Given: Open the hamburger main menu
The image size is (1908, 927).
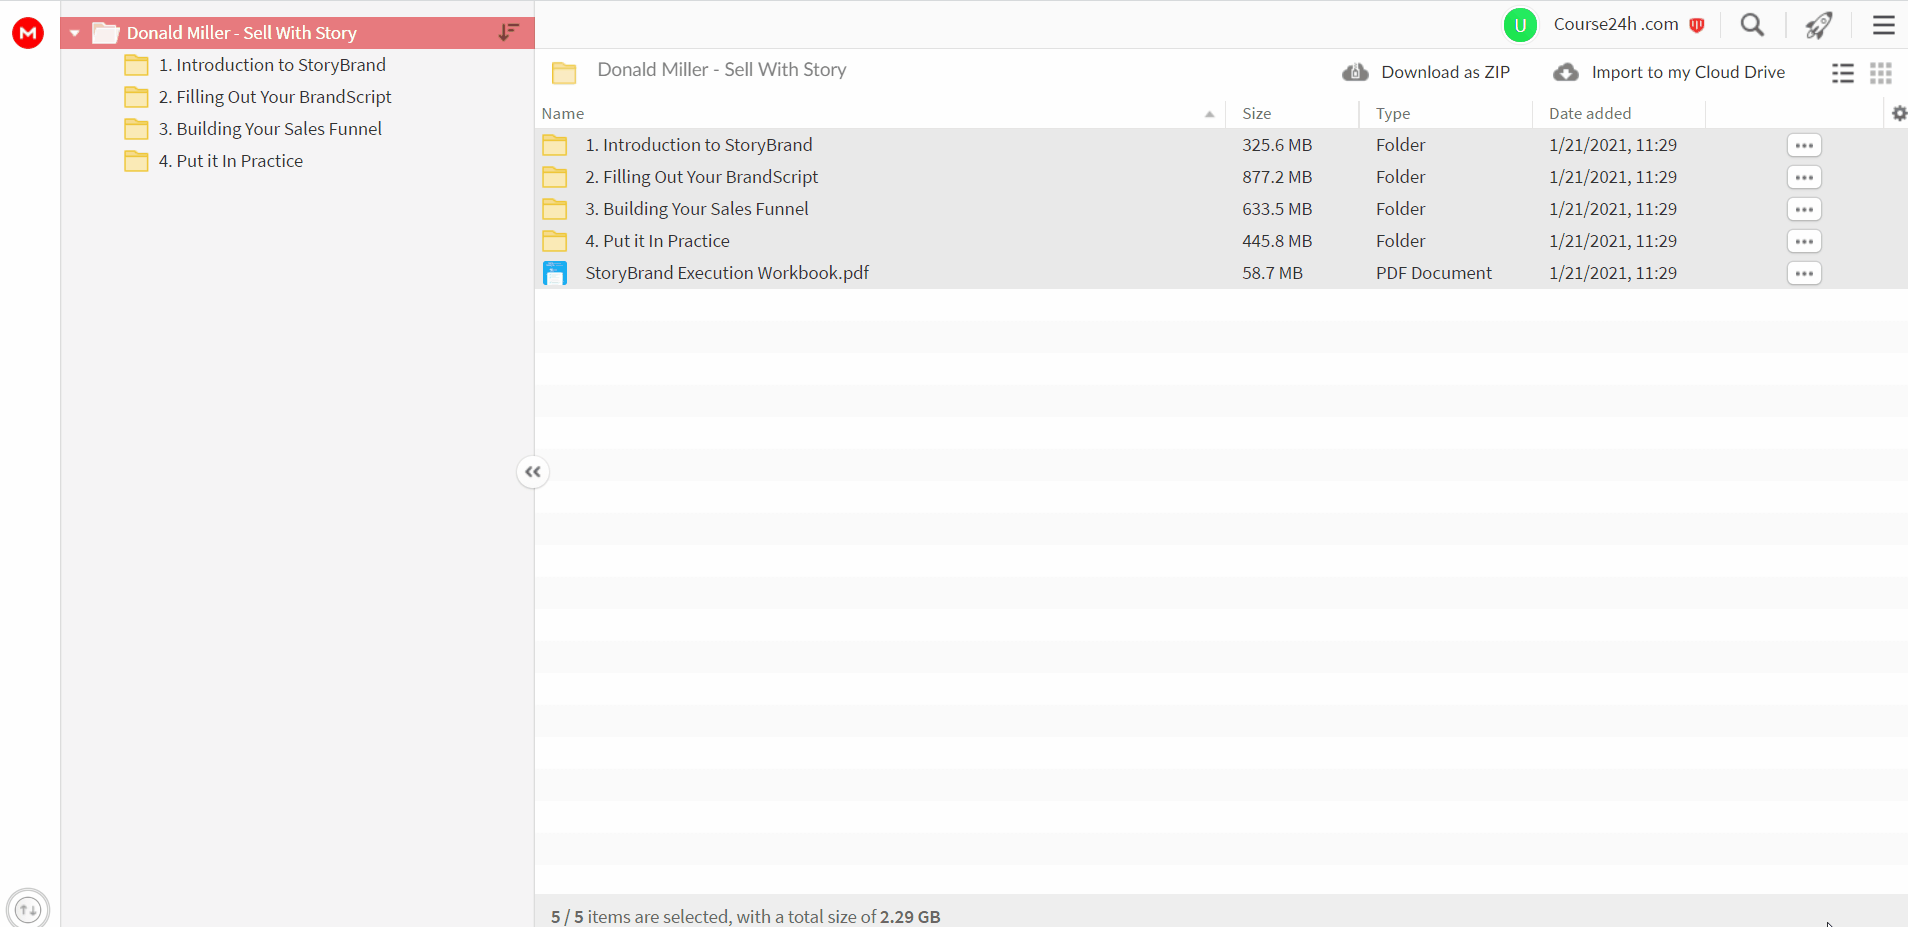Looking at the screenshot, I should click(1884, 25).
